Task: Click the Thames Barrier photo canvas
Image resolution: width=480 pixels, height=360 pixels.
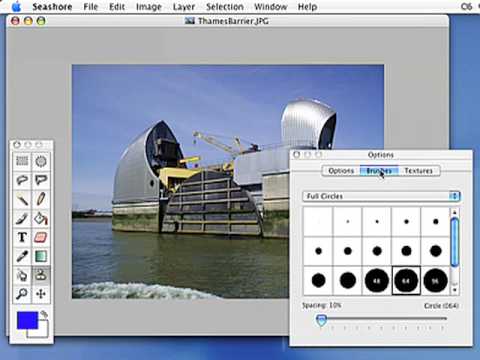Action: (x=228, y=181)
